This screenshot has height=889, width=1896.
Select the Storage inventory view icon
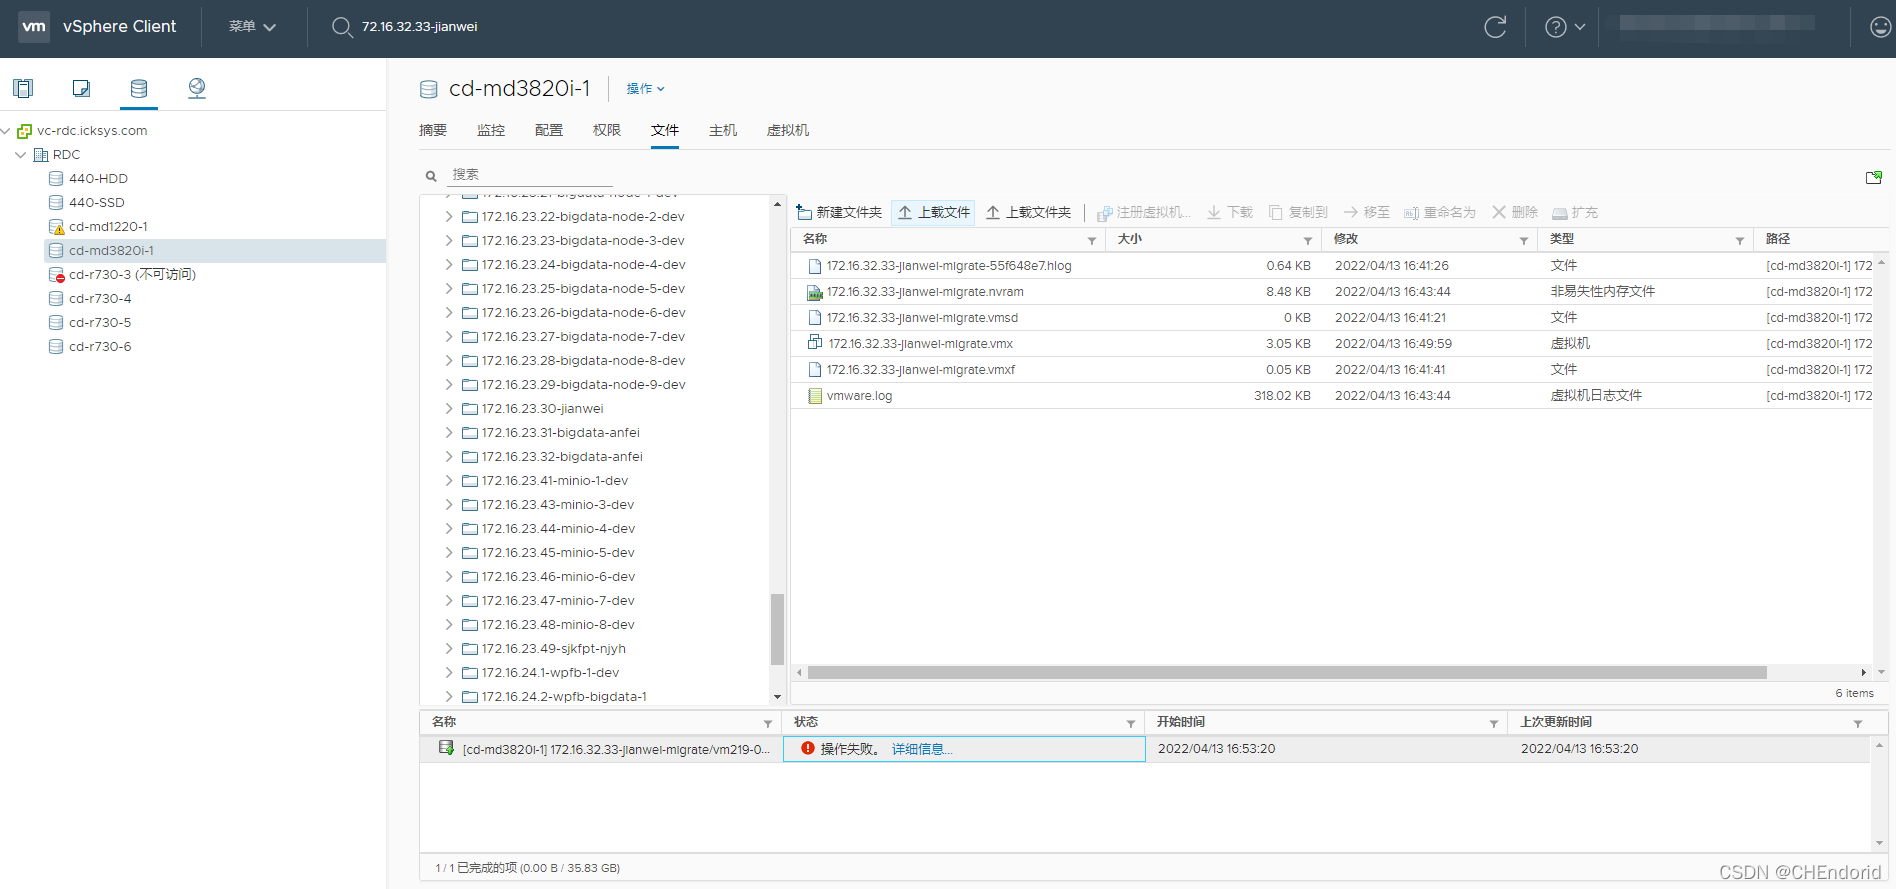click(139, 88)
